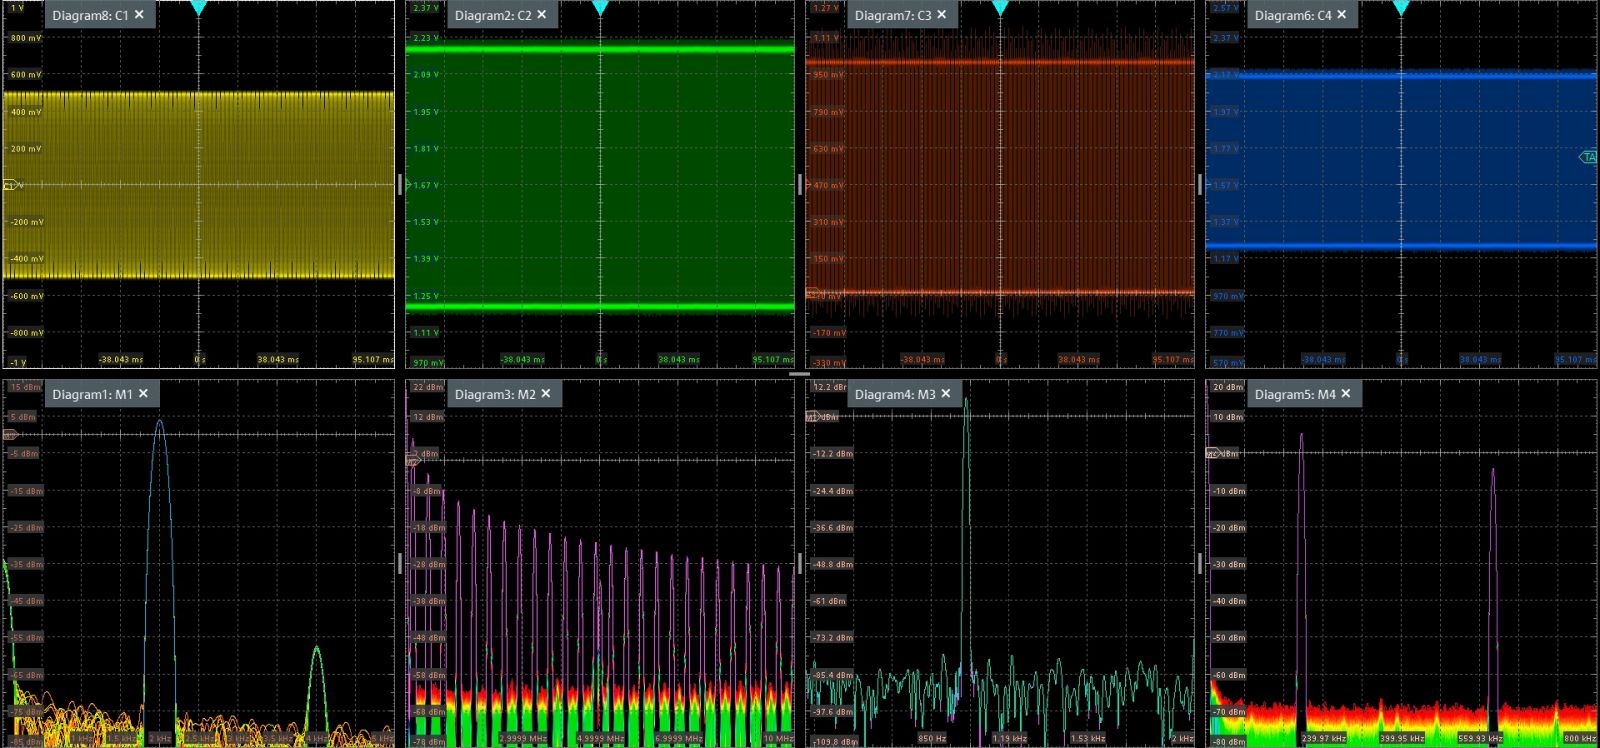1600x748 pixels.
Task: Click the cyan trigger position marker in Diagram6
Action: tap(1401, 8)
